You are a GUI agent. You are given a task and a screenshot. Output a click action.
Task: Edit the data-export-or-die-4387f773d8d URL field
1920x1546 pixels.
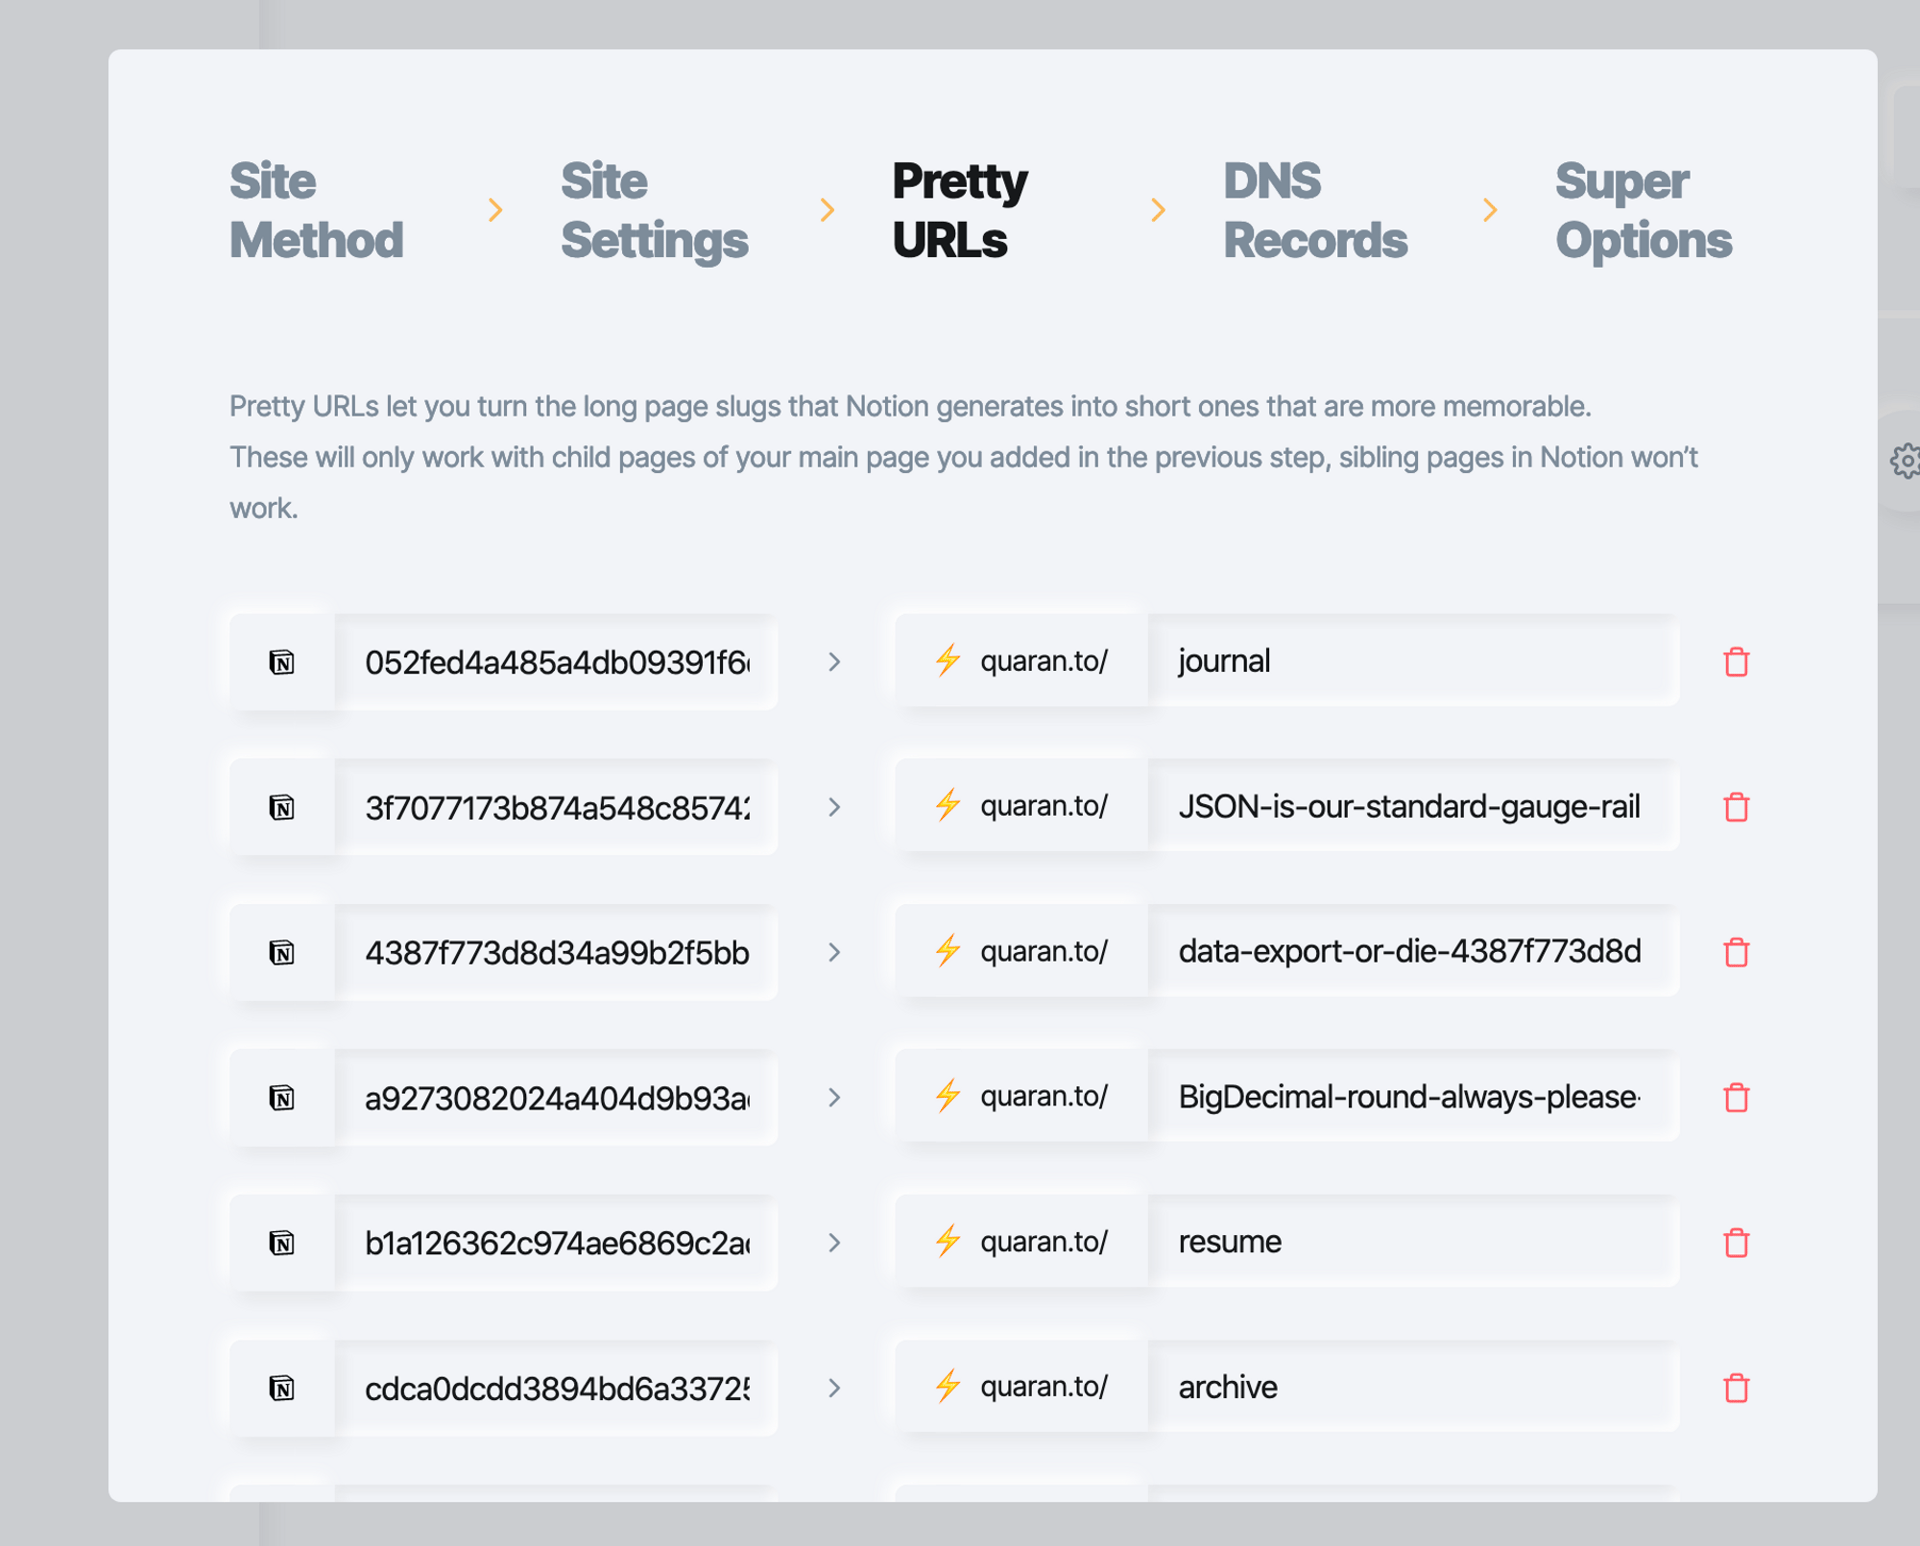(1413, 950)
